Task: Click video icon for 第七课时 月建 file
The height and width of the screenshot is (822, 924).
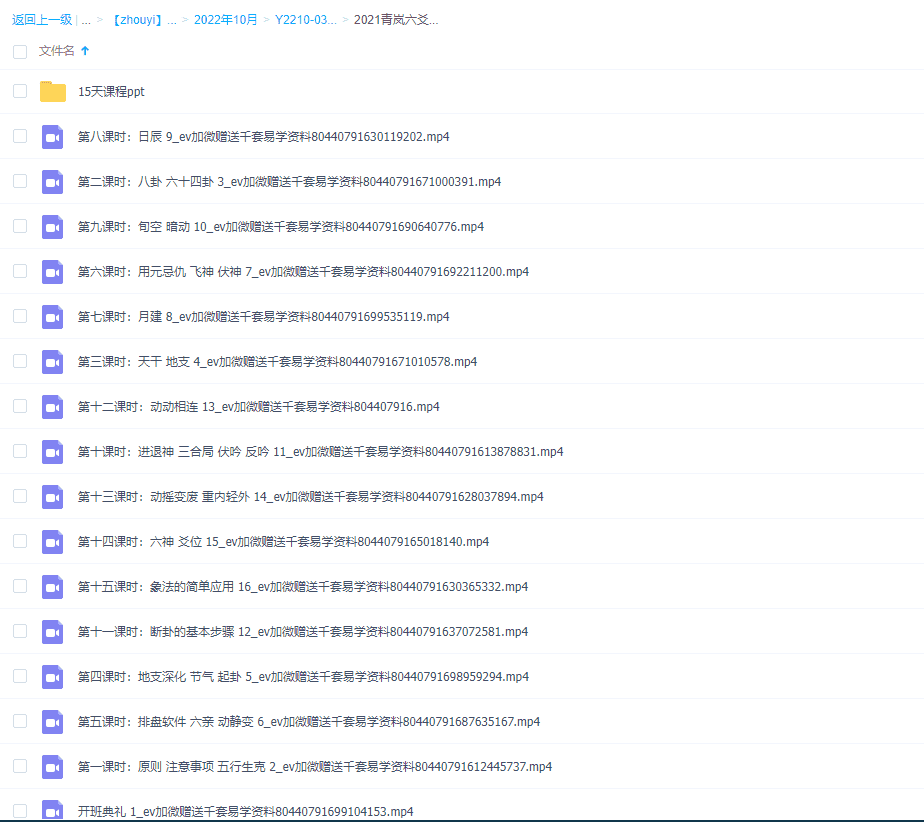Action: (53, 317)
